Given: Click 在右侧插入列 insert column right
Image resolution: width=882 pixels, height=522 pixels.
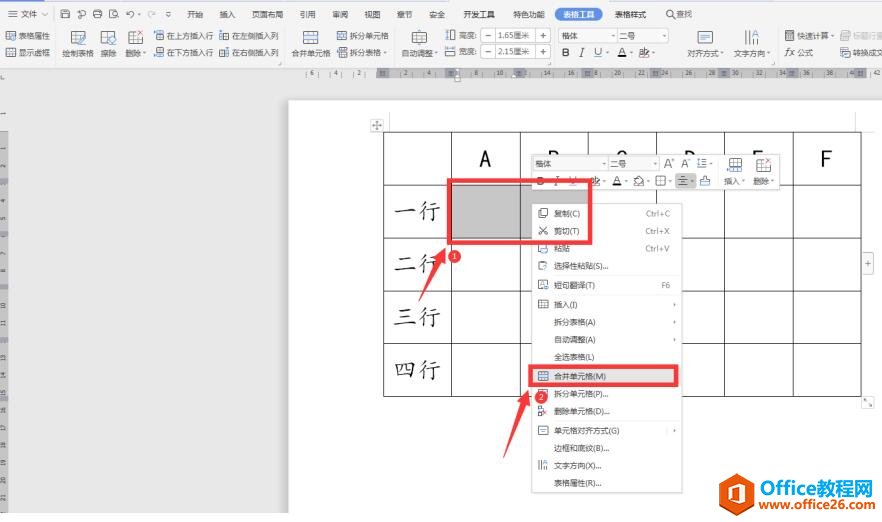Looking at the screenshot, I should coord(249,52).
